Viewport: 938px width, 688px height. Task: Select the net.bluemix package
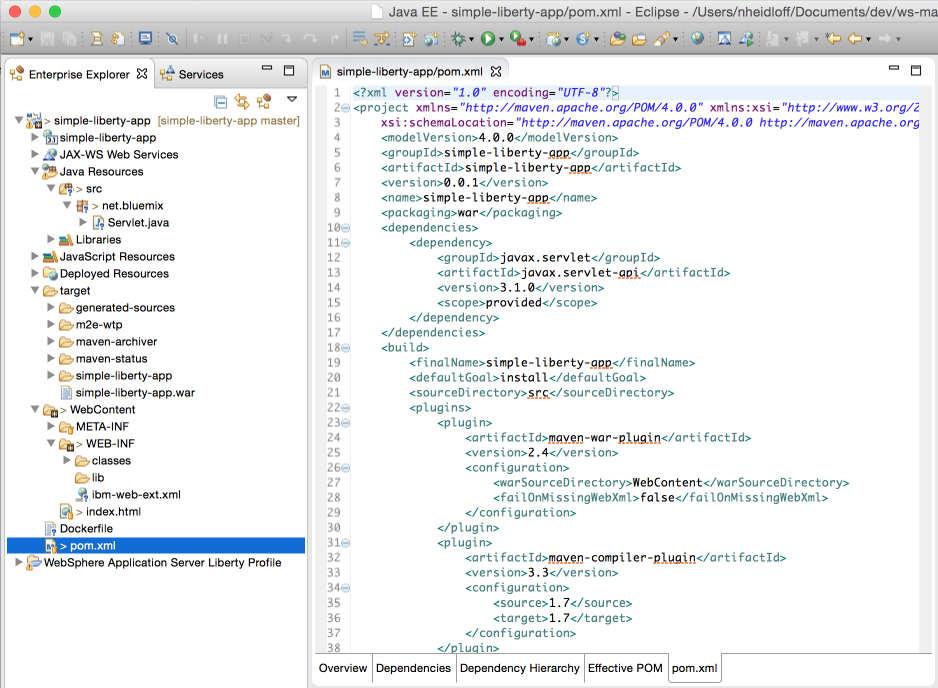pos(133,206)
